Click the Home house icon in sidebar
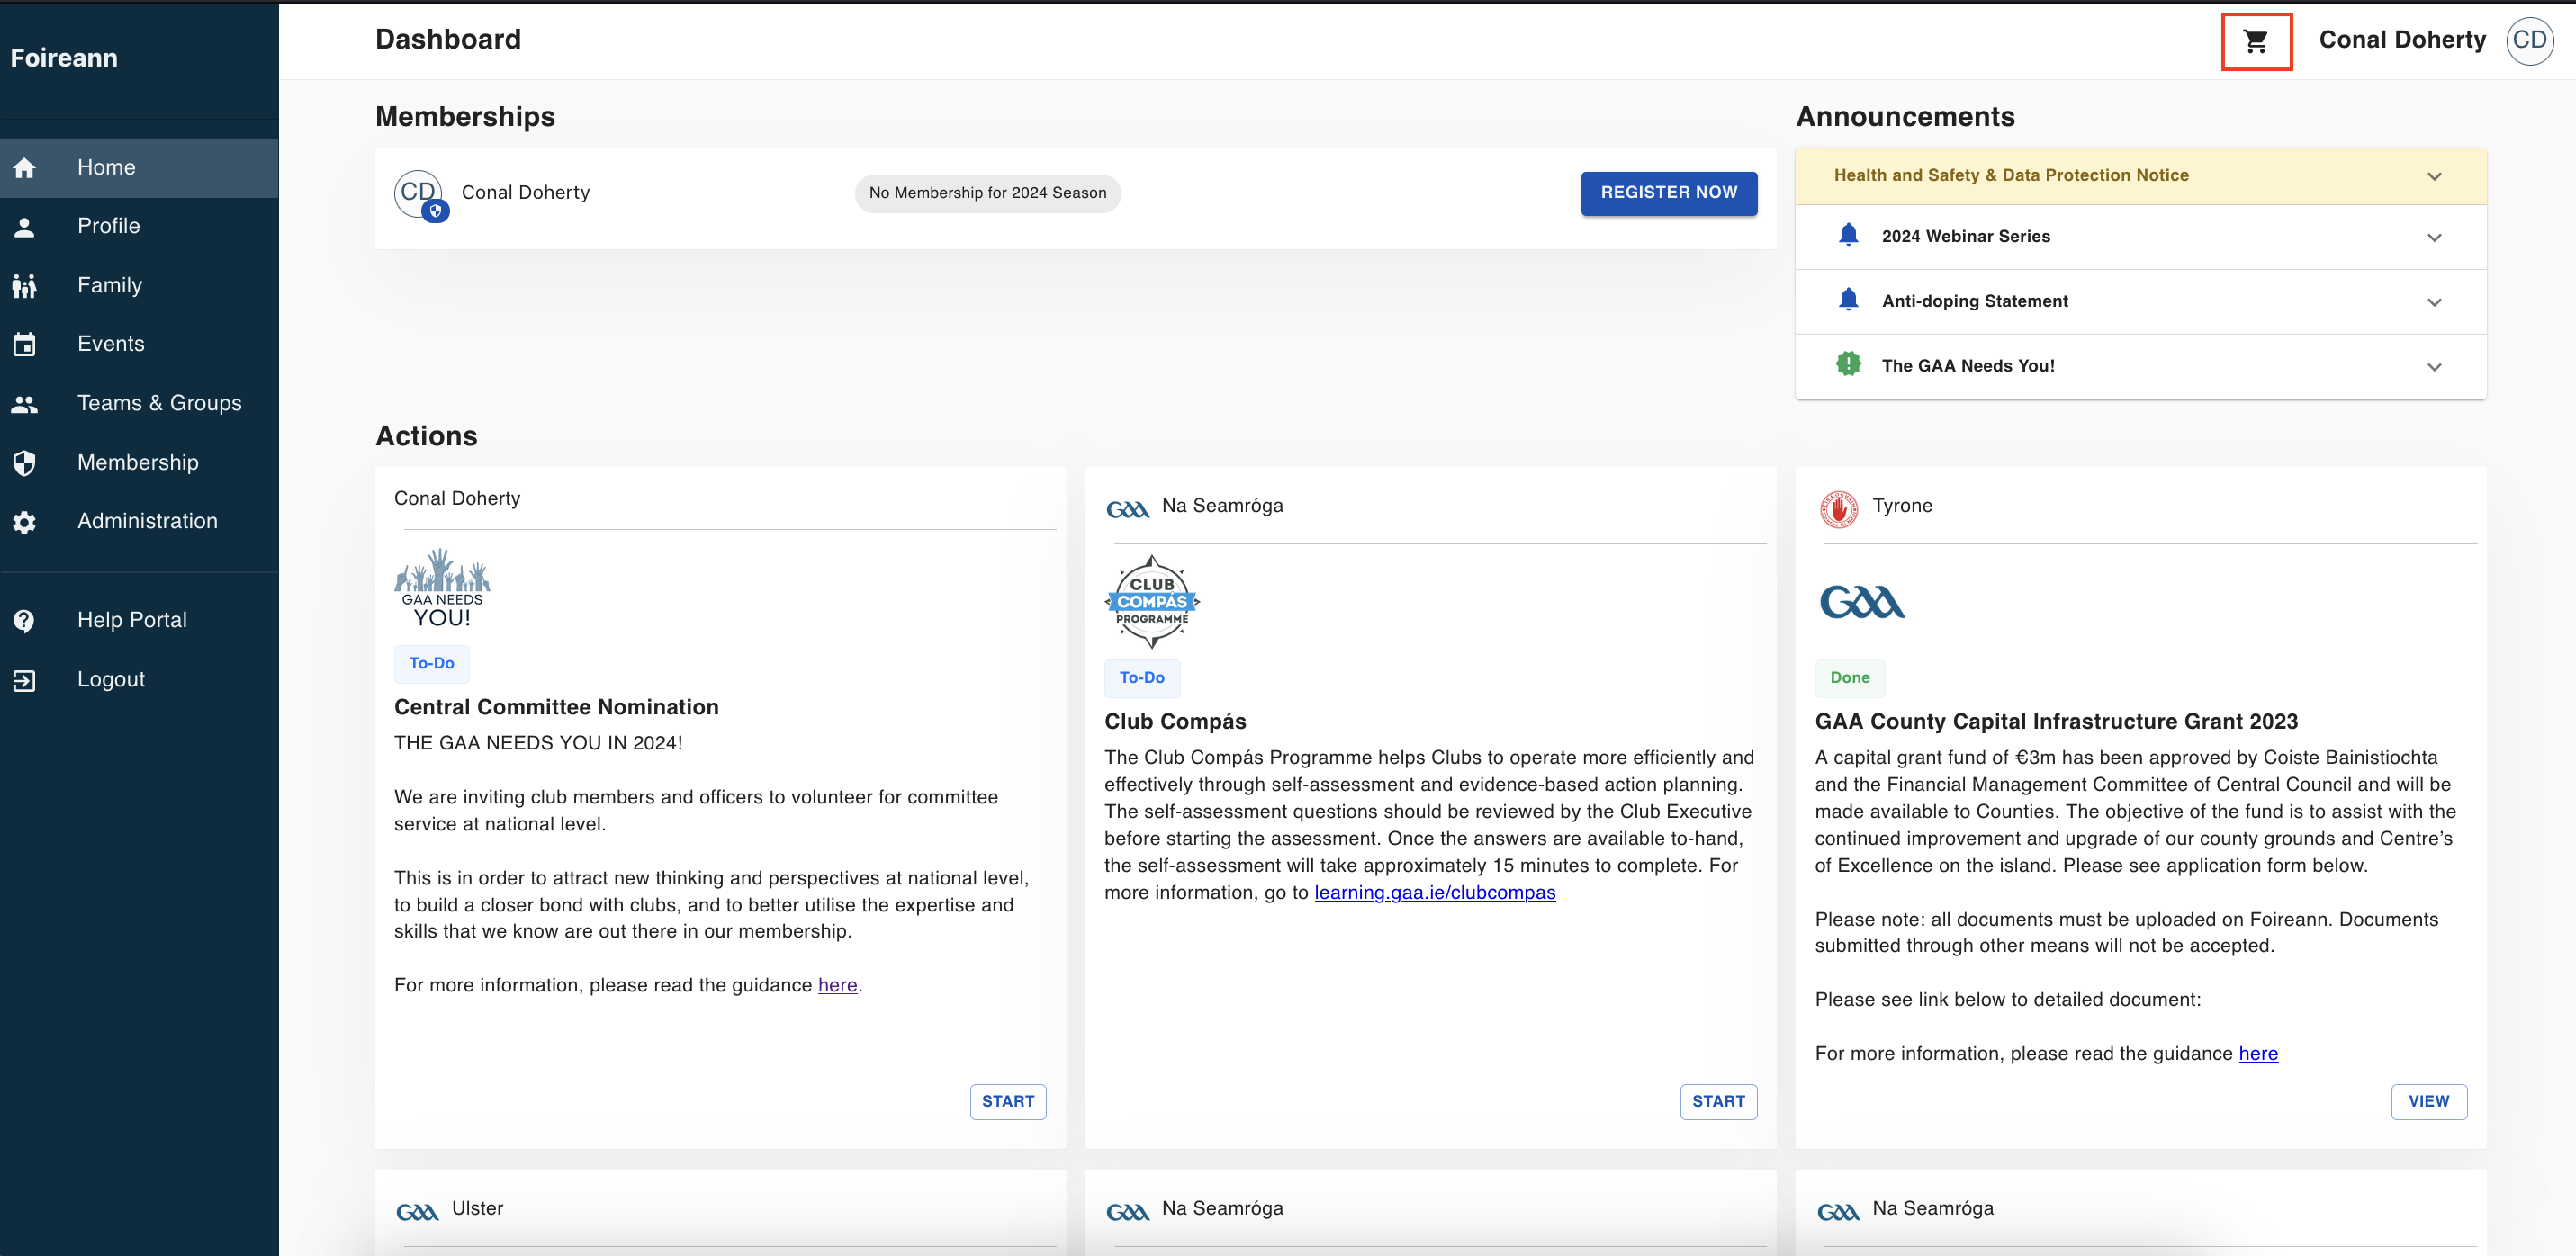The width and height of the screenshot is (2576, 1256). pyautogui.click(x=25, y=167)
